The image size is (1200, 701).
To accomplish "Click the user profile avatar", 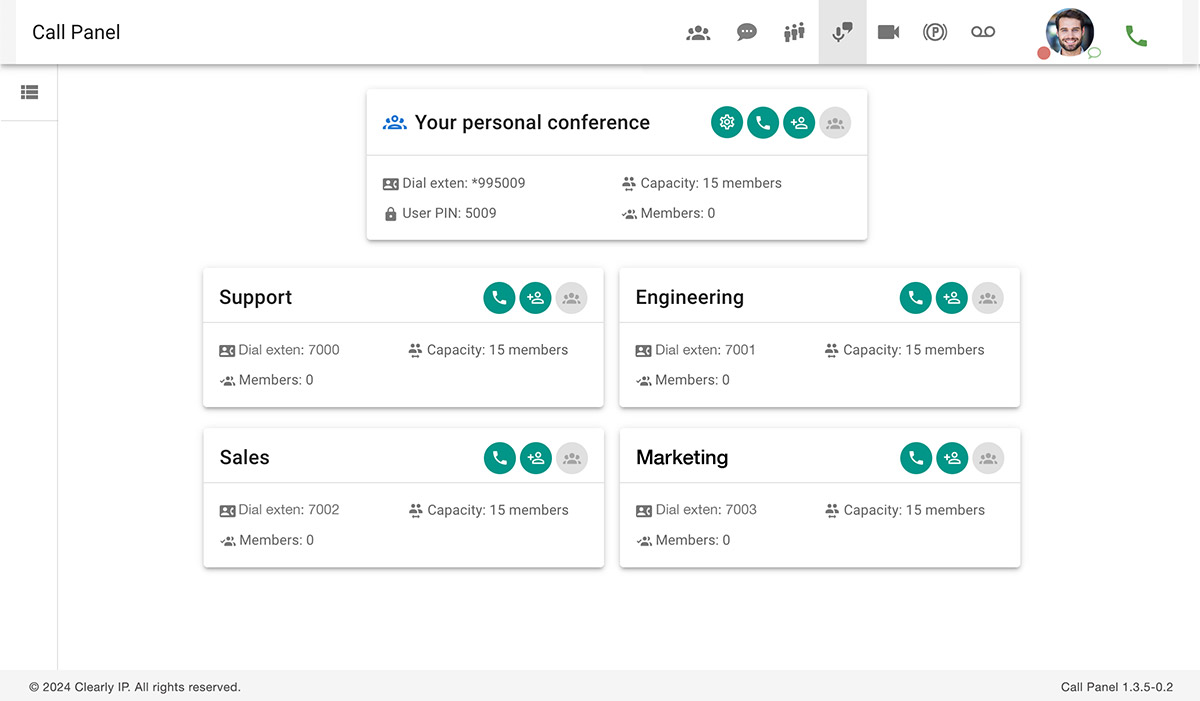I will coord(1069,32).
